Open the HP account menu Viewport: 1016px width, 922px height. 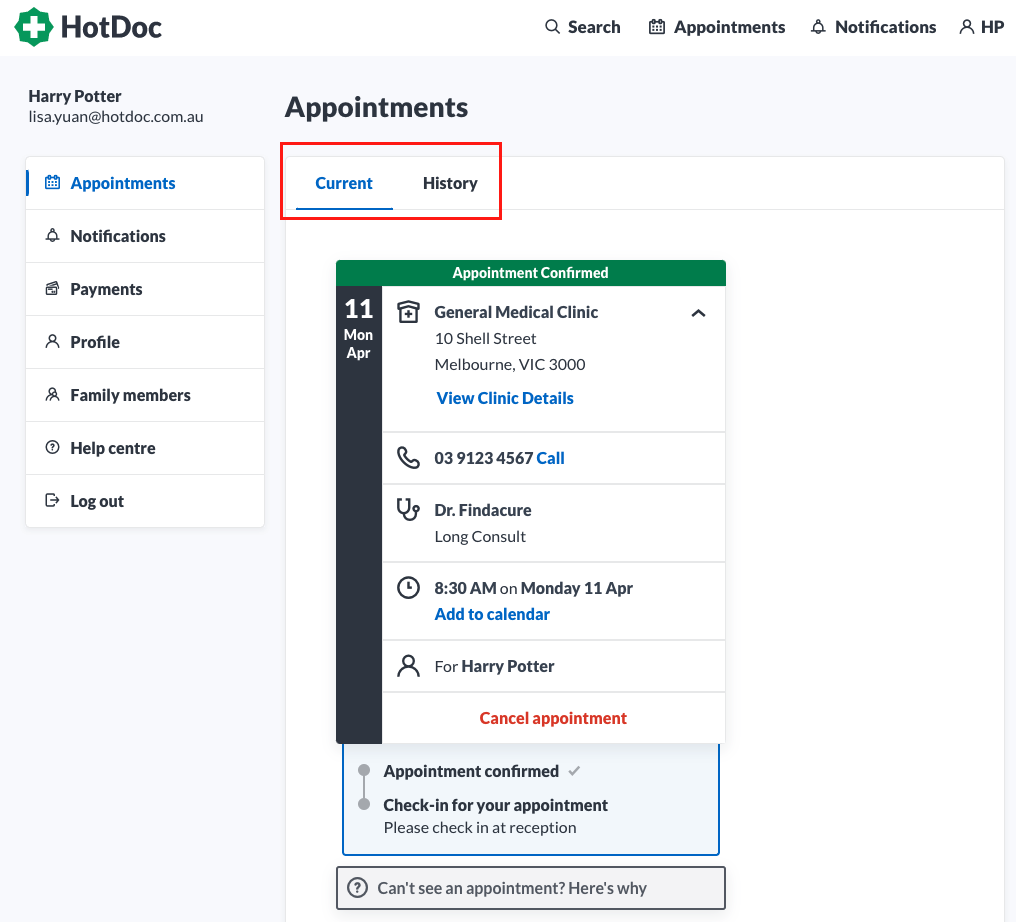coord(982,27)
